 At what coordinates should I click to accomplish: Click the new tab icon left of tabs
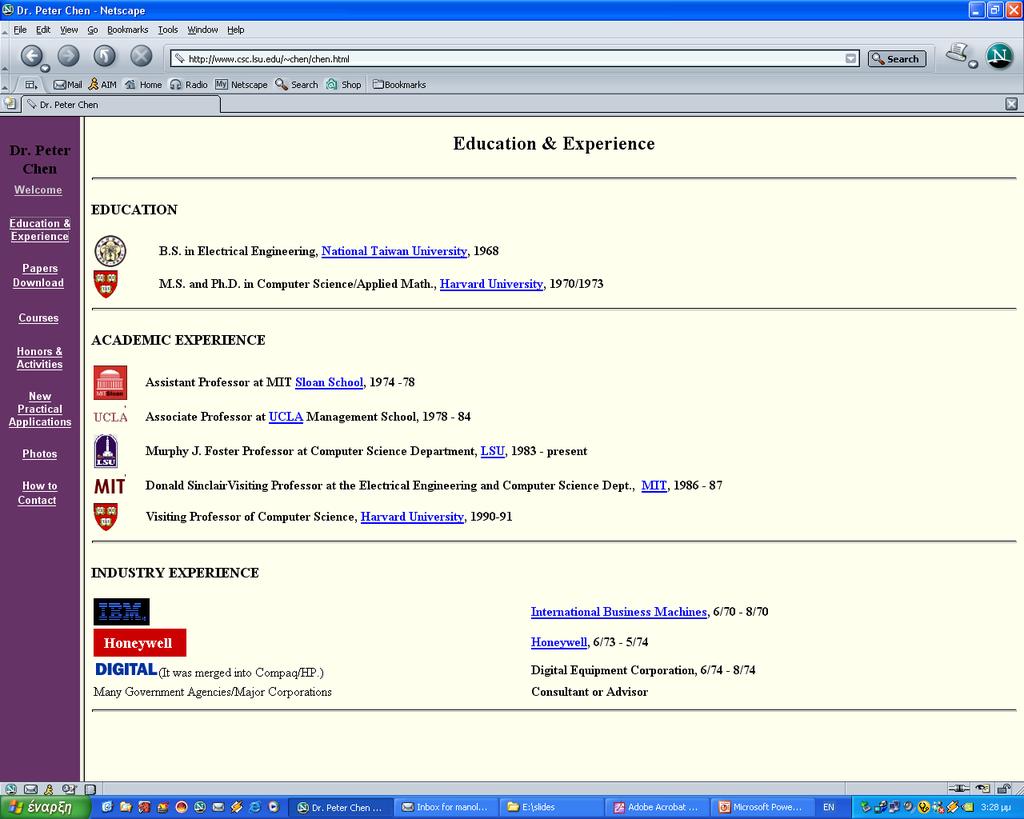[10, 103]
